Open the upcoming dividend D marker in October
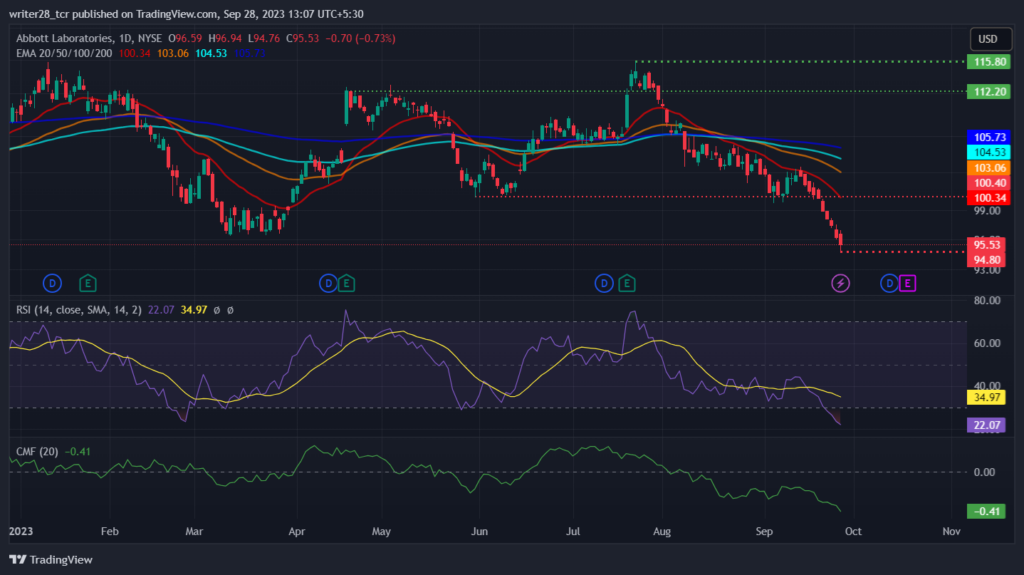 point(889,284)
